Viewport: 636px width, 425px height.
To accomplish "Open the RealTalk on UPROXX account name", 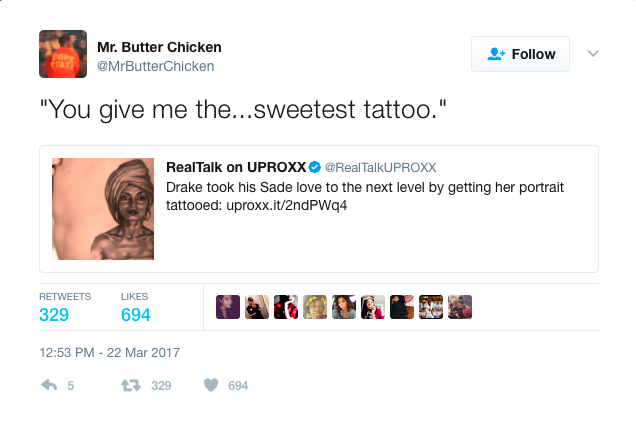I will point(234,166).
